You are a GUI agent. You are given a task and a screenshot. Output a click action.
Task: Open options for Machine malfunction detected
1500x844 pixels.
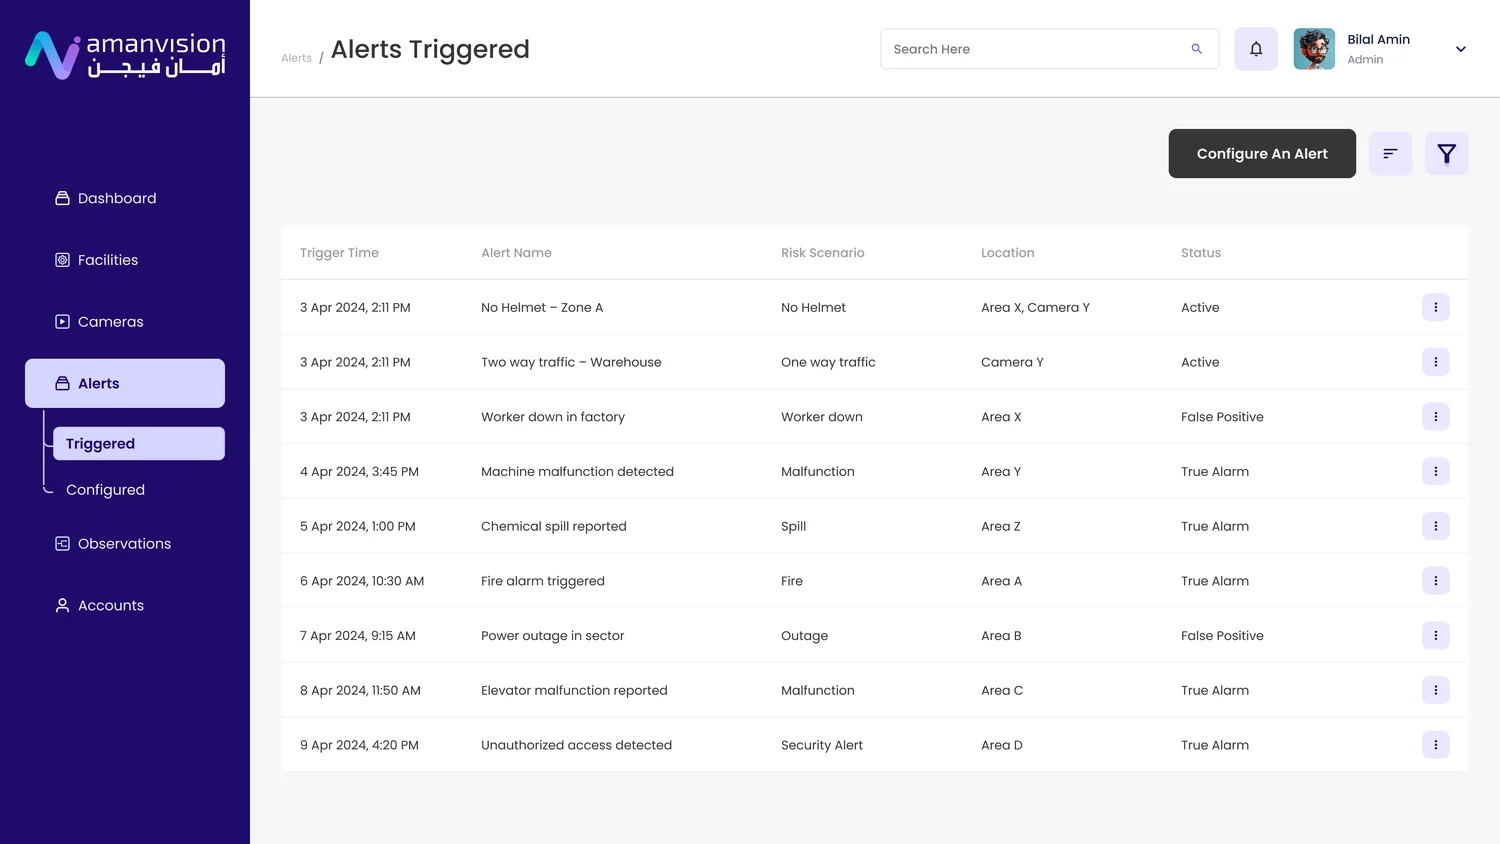(1436, 471)
